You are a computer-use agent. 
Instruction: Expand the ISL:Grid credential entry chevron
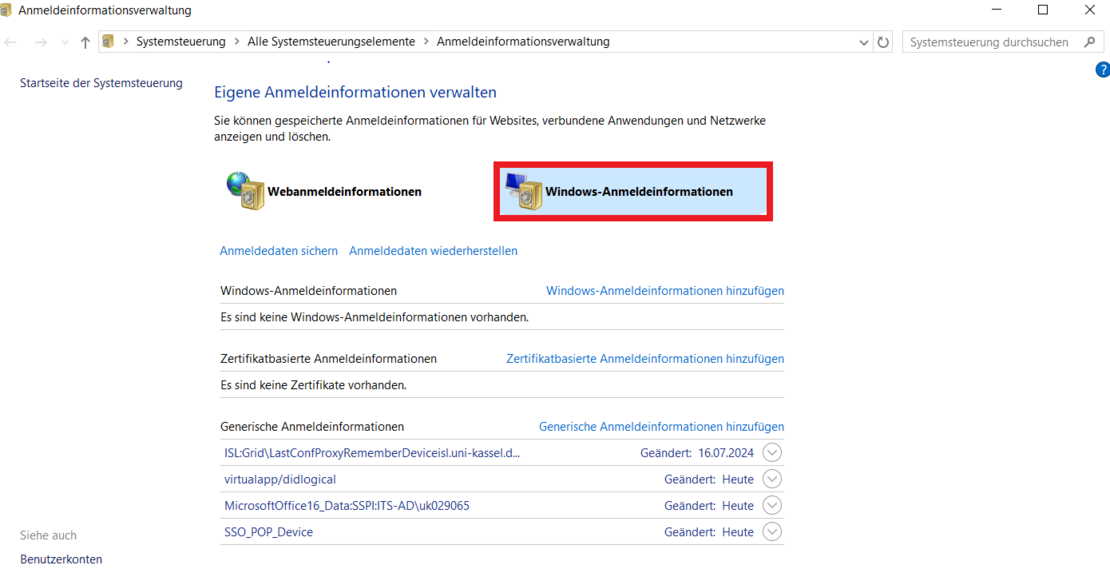(x=771, y=453)
